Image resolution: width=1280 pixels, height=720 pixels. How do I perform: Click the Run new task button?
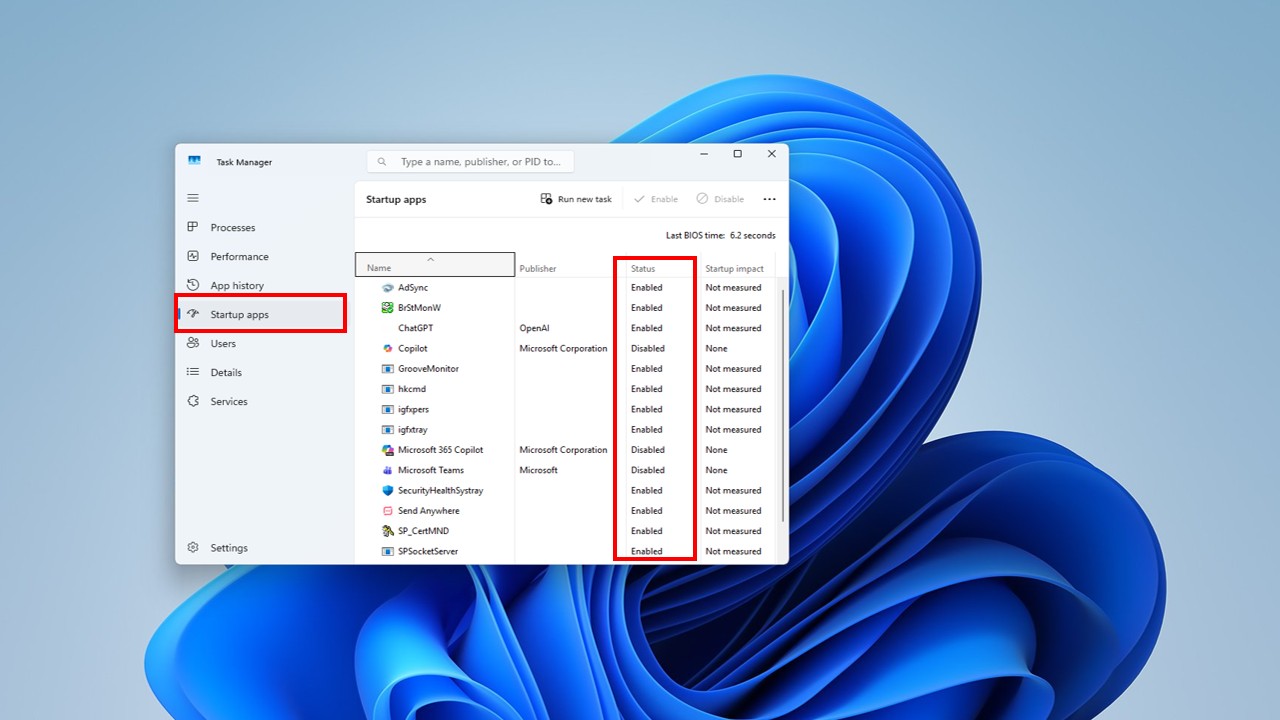pos(576,199)
